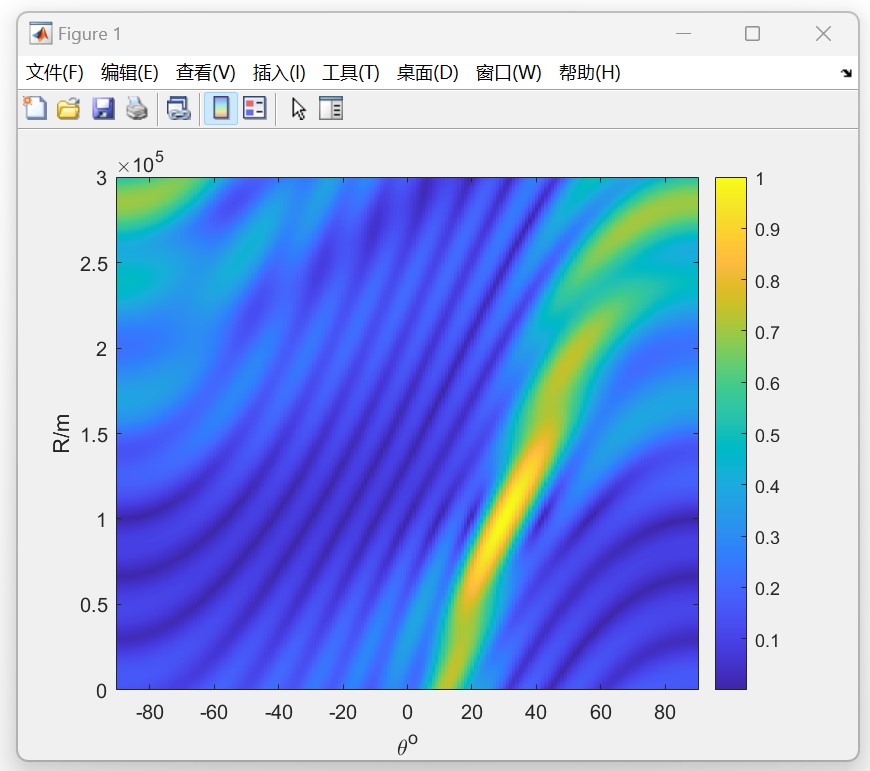Click the x-axis tick label 40
Image resolution: width=870 pixels, height=771 pixels.
pos(535,712)
